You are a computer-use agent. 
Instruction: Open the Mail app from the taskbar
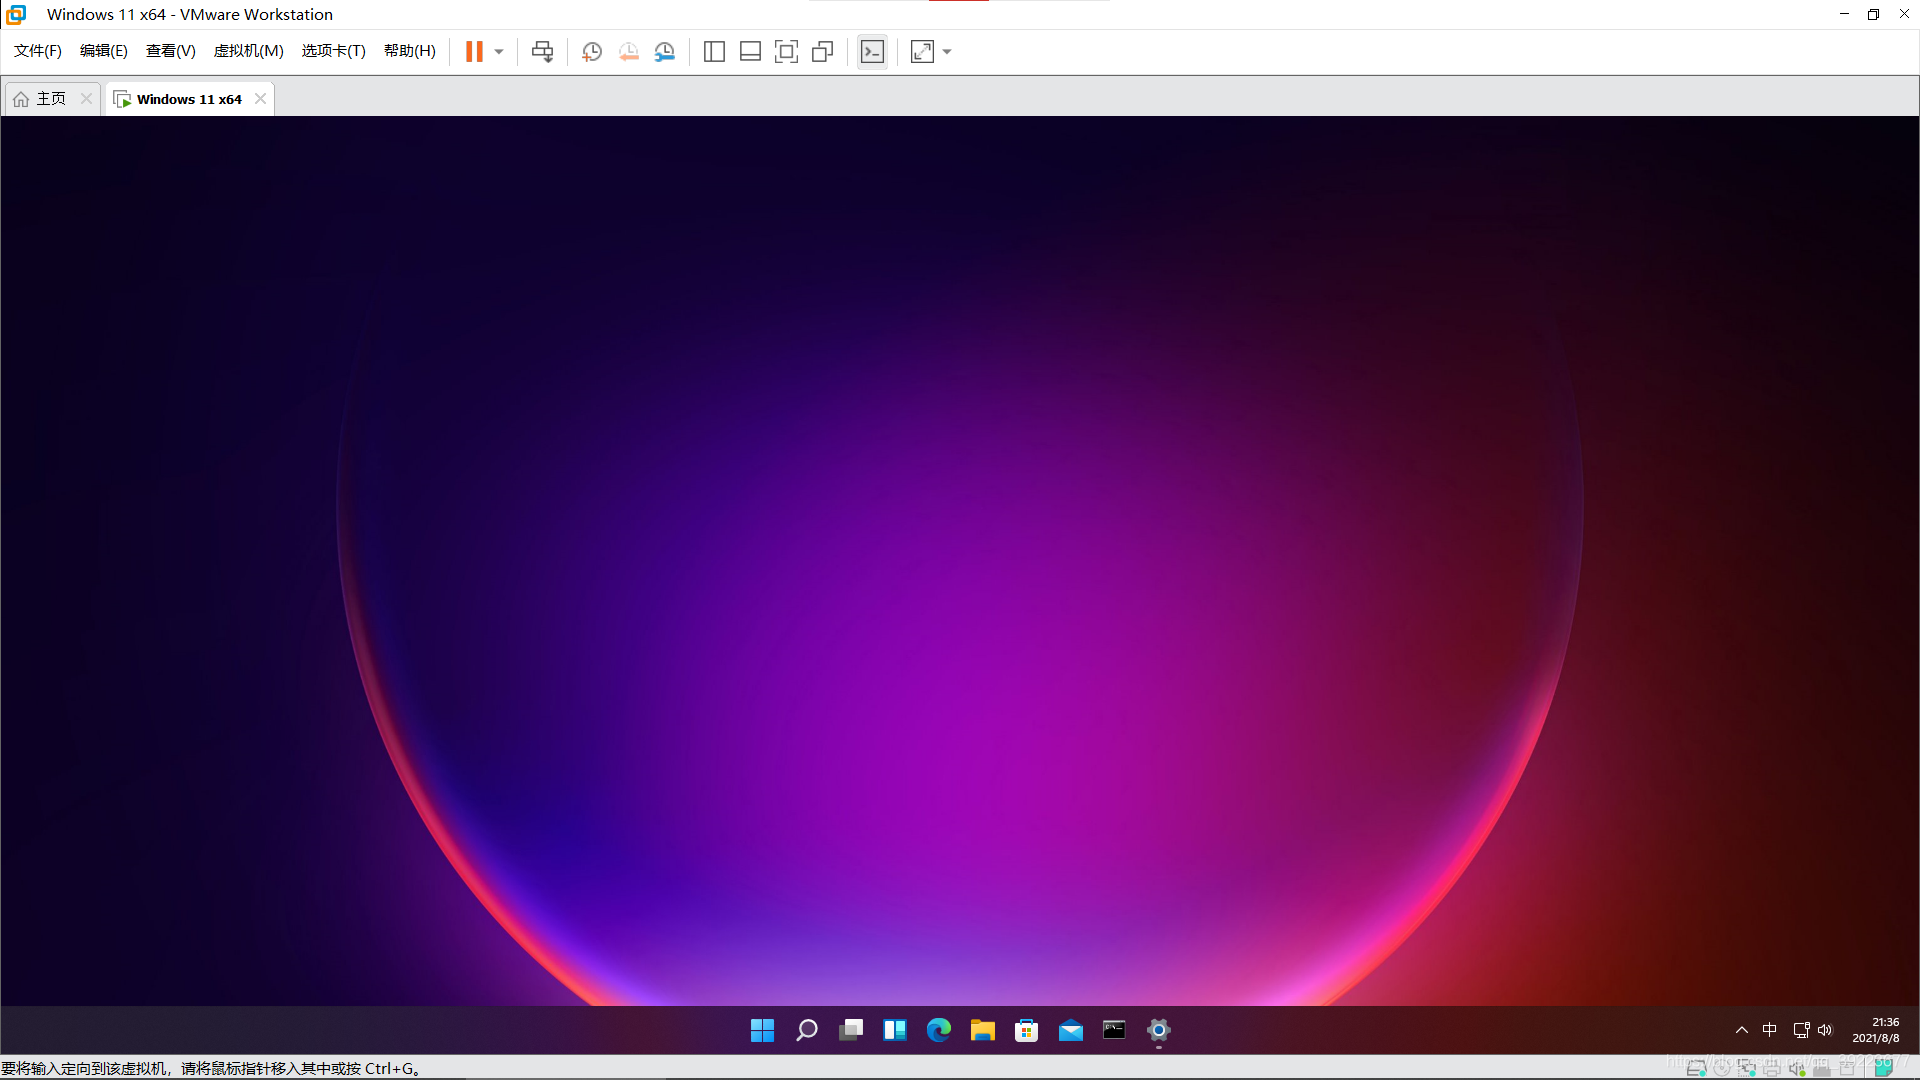[x=1070, y=1030]
